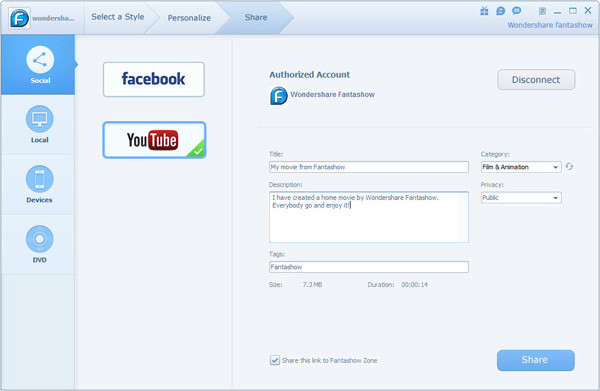Go to Select a Style step
The height and width of the screenshot is (391, 600).
(118, 17)
